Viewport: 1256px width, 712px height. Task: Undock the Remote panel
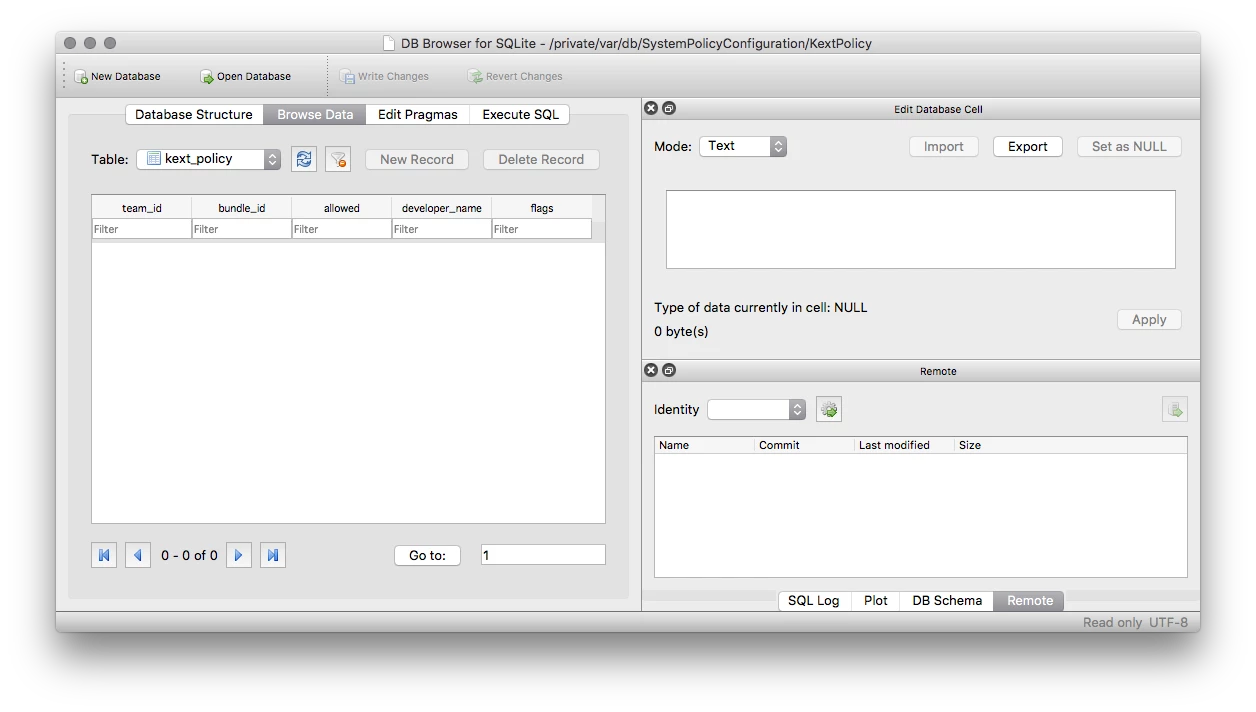pos(669,370)
